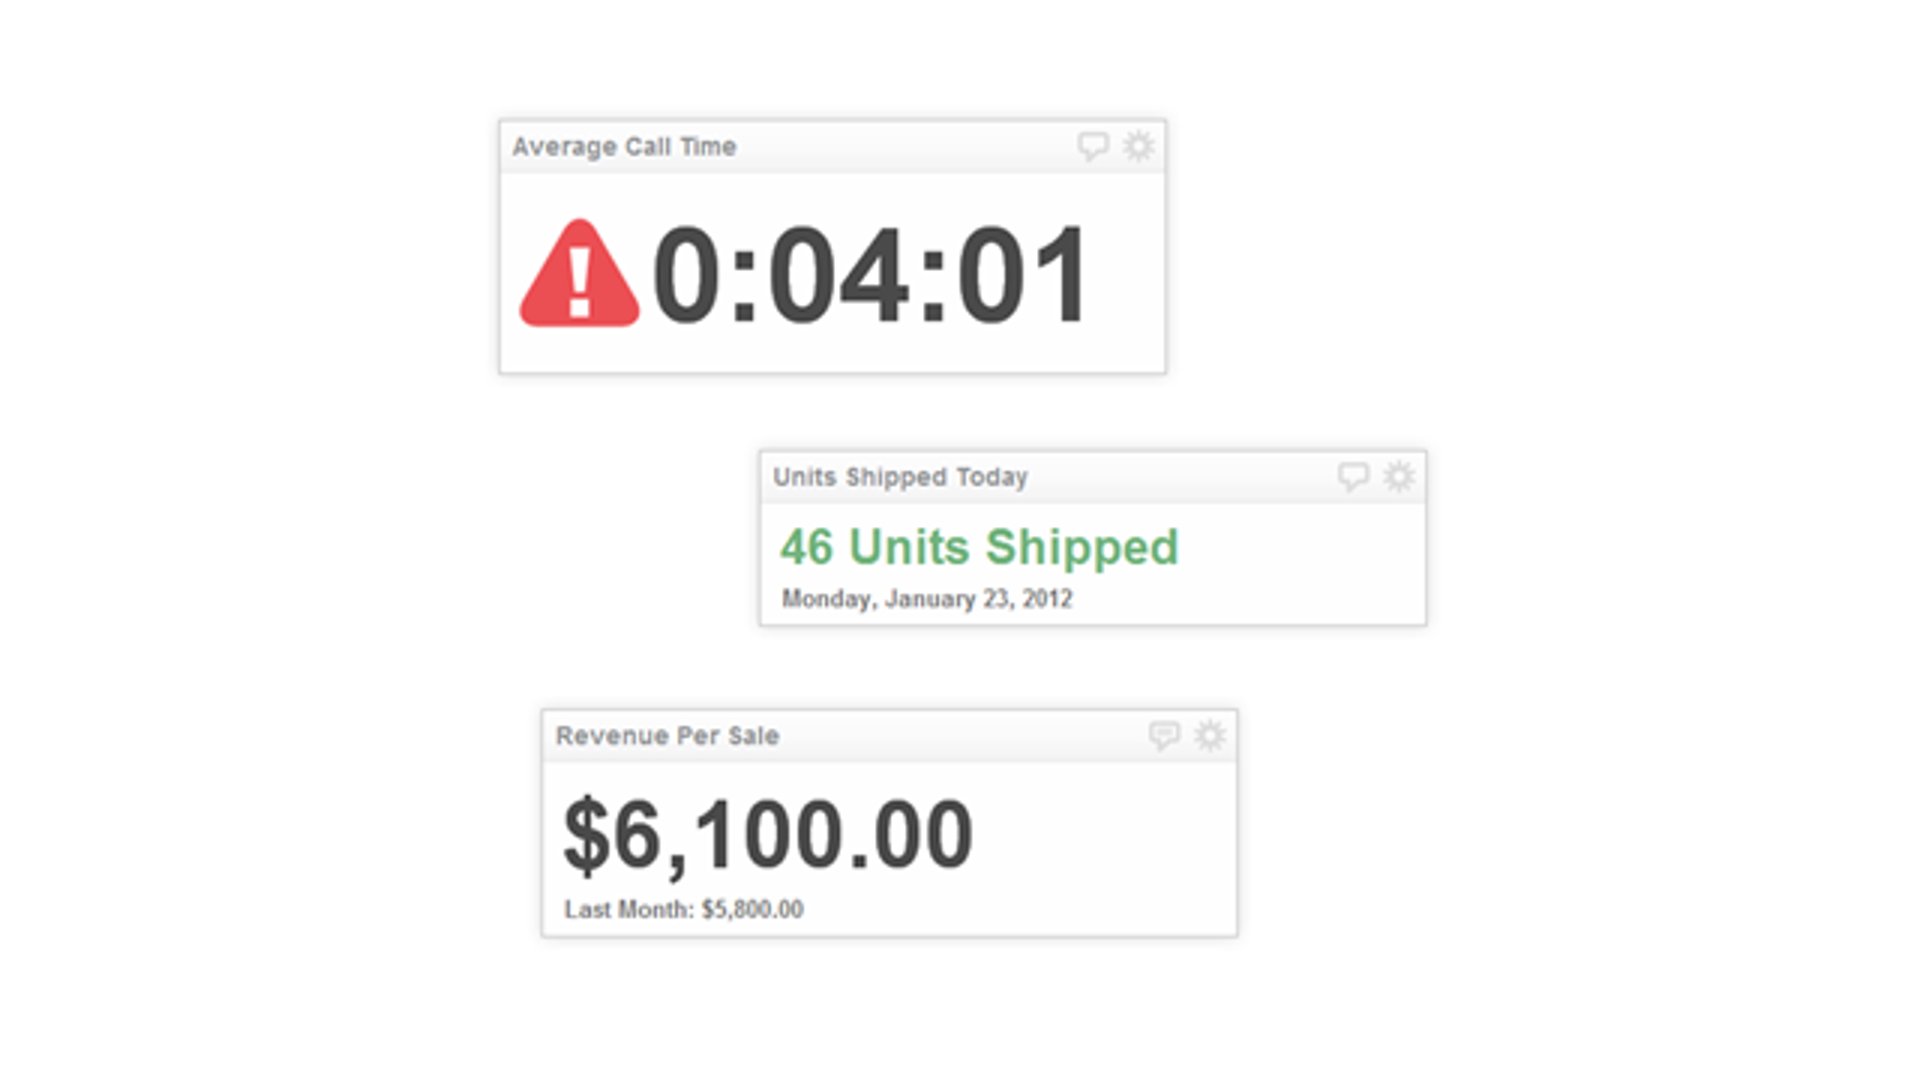This screenshot has height=1080, width=1920.
Task: Select the 0:04:01 call time value
Action: click(x=870, y=275)
